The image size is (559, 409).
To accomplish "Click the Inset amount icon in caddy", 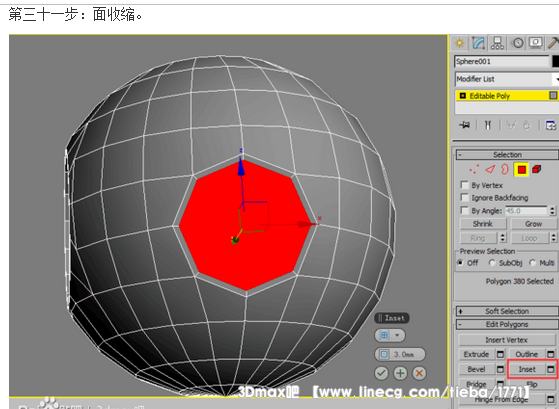I will click(x=384, y=354).
